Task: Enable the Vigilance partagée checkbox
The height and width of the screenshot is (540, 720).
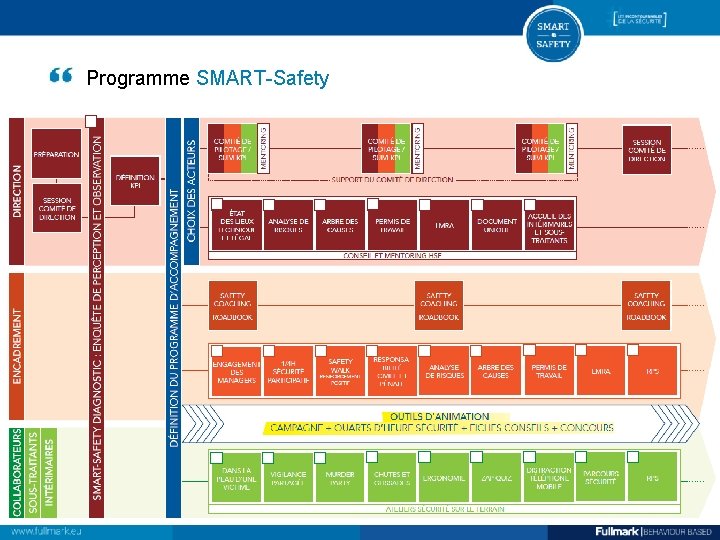Action: click(268, 458)
